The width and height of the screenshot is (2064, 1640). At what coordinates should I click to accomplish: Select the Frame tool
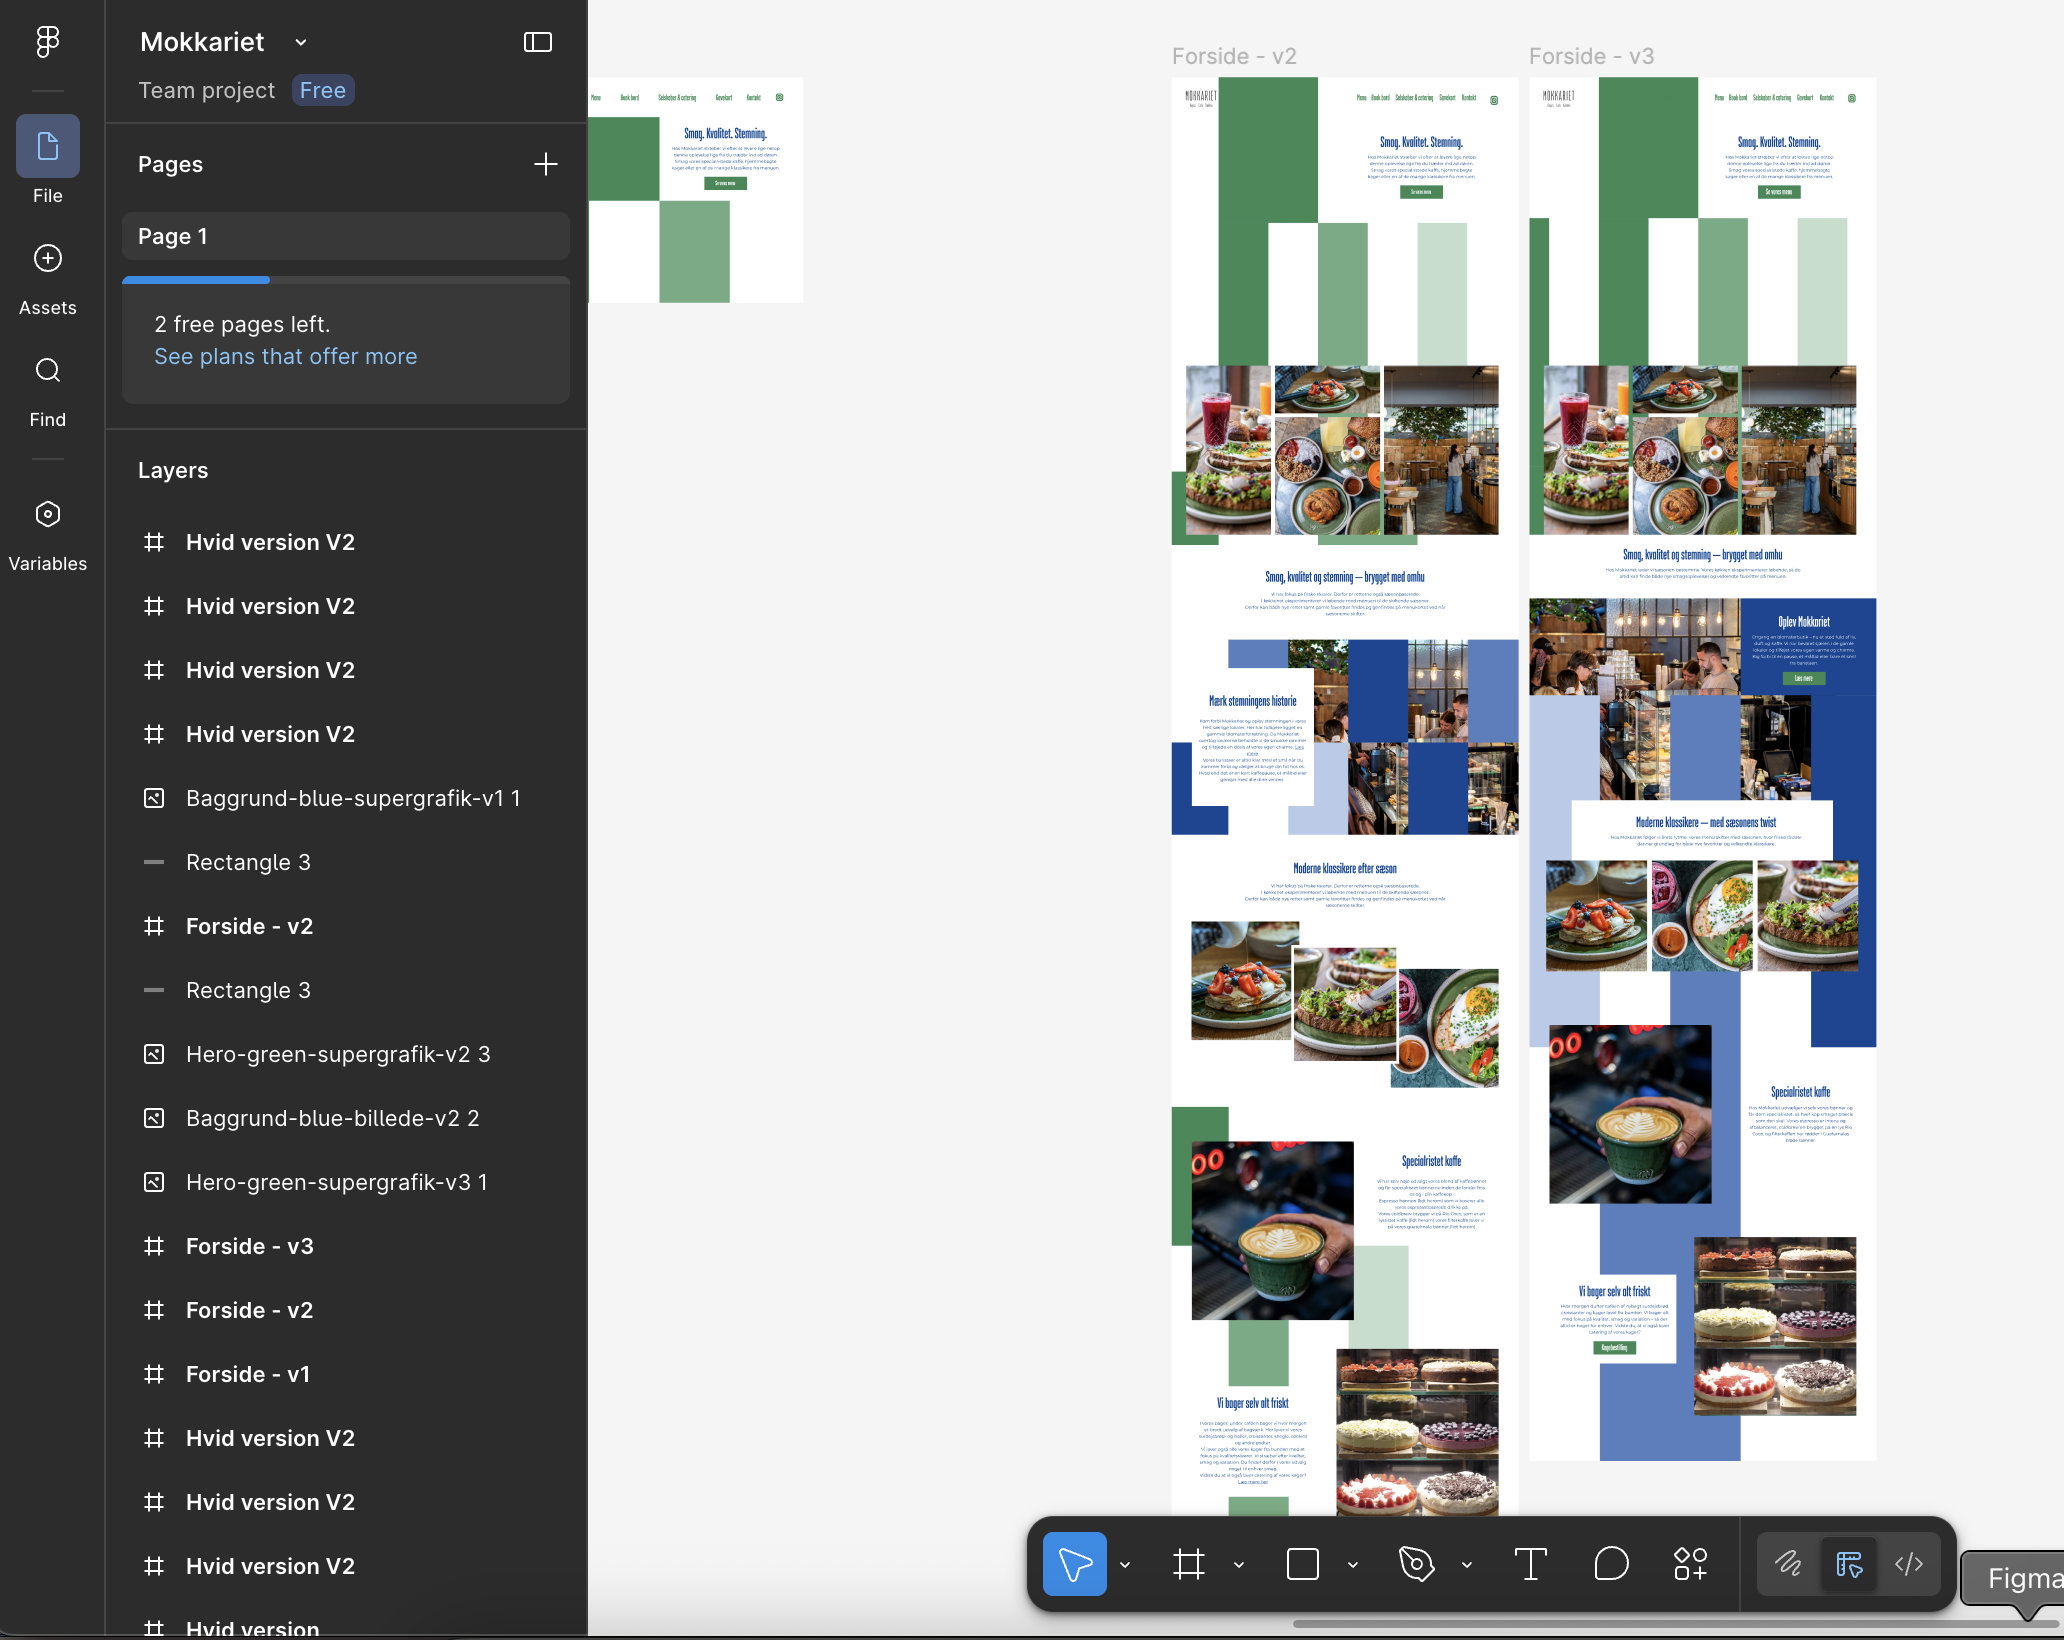(x=1189, y=1564)
